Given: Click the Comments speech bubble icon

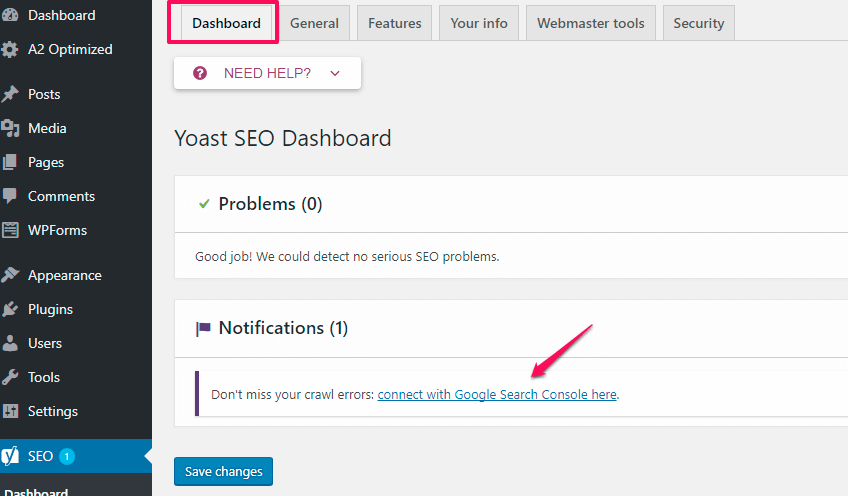Looking at the screenshot, I should click(x=10, y=196).
